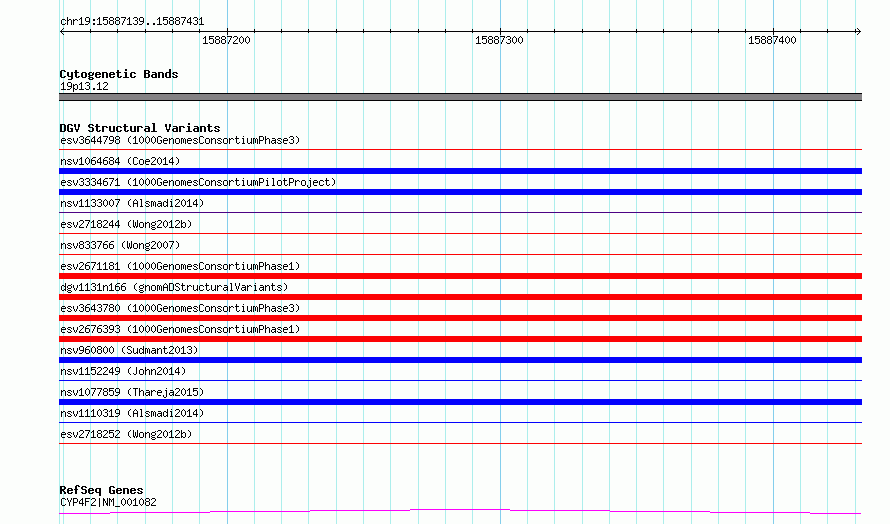This screenshot has height=524, width=890.
Task: Click the Cytogenetic Bands track title
Action: click(119, 74)
